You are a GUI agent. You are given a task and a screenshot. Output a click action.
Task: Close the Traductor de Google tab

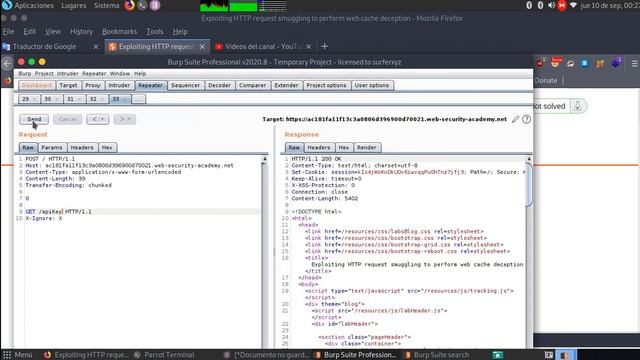click(x=96, y=47)
